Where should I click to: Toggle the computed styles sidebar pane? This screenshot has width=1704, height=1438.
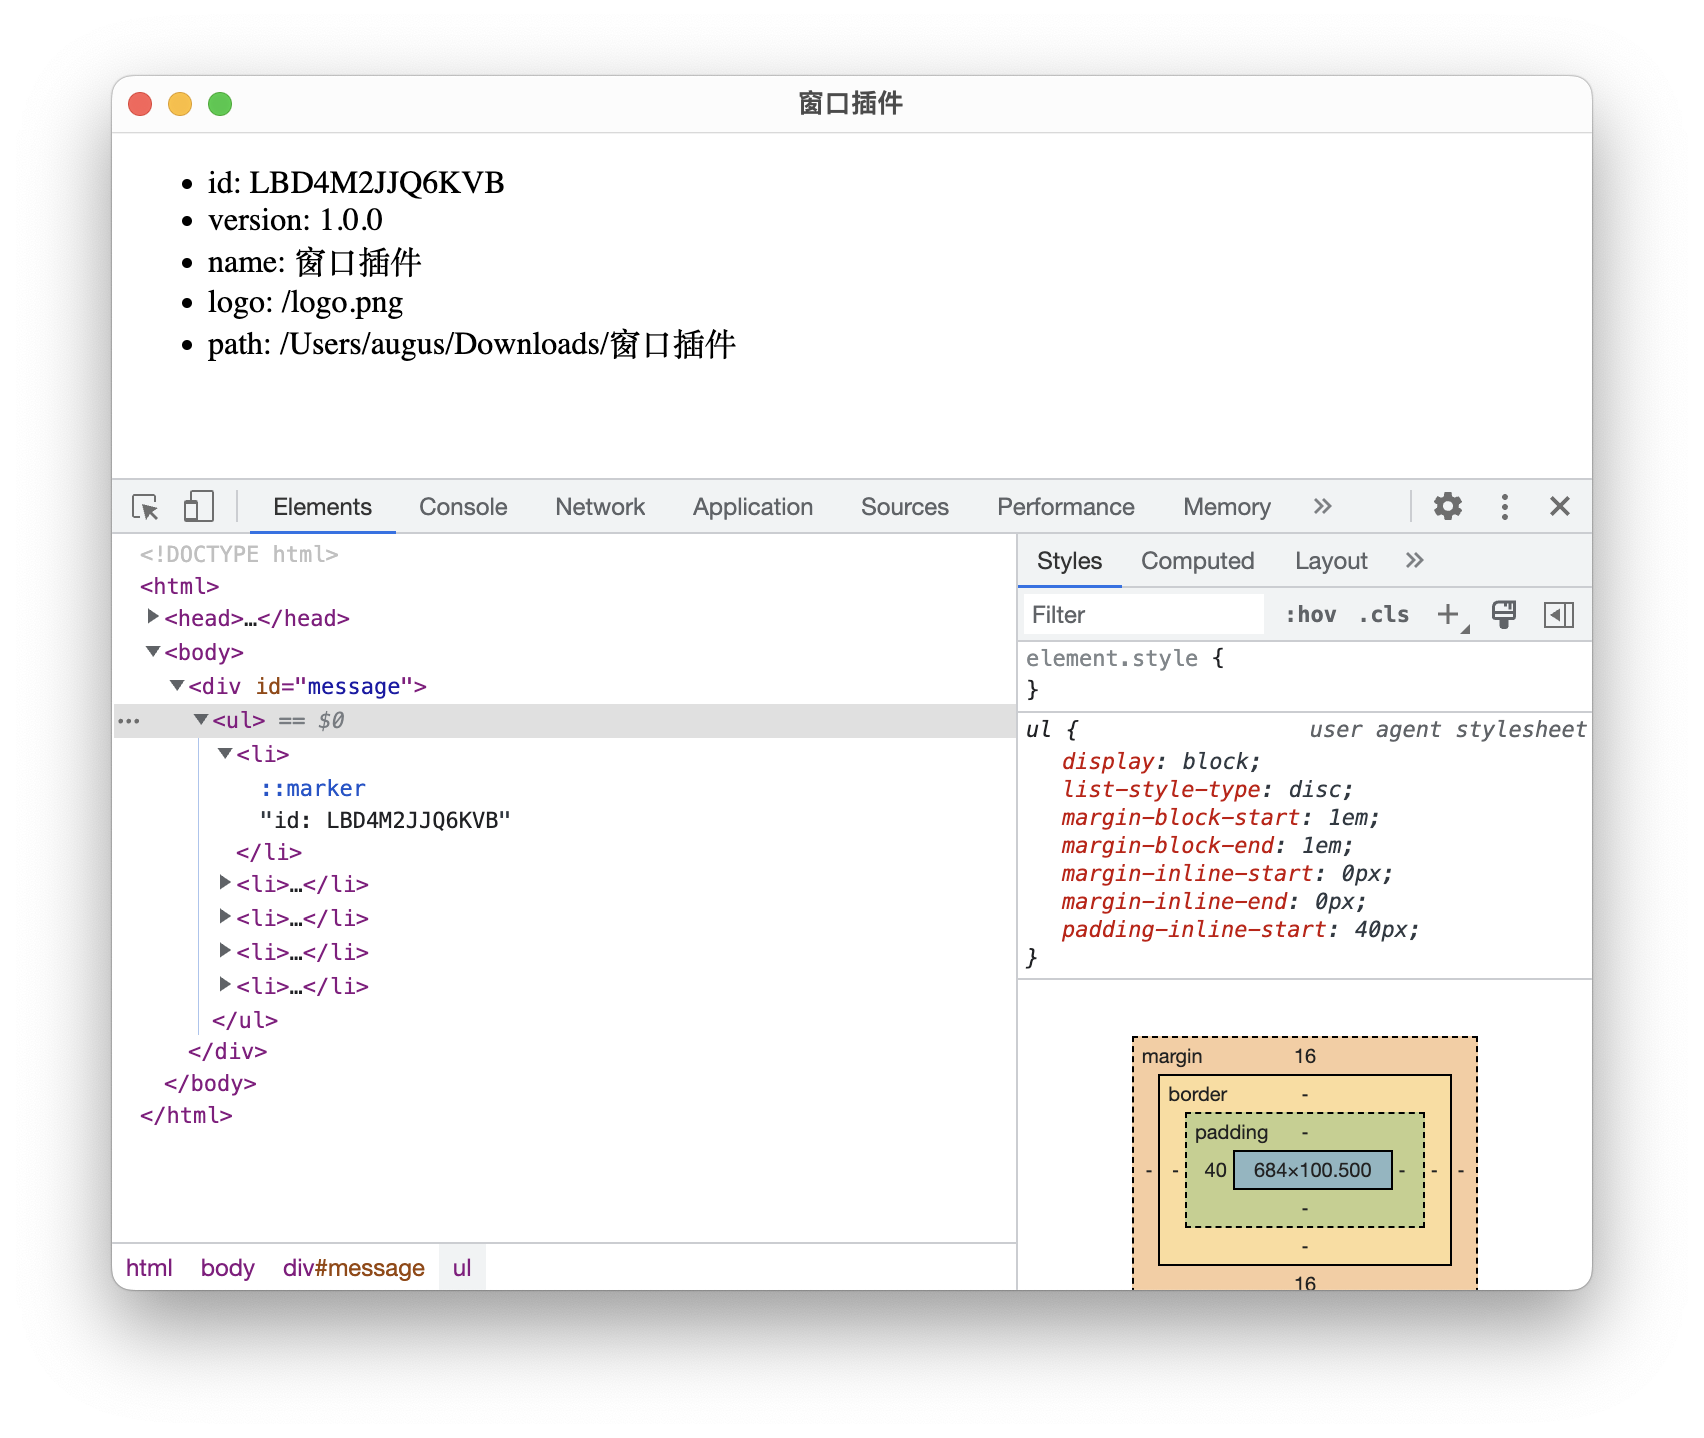tap(1558, 615)
